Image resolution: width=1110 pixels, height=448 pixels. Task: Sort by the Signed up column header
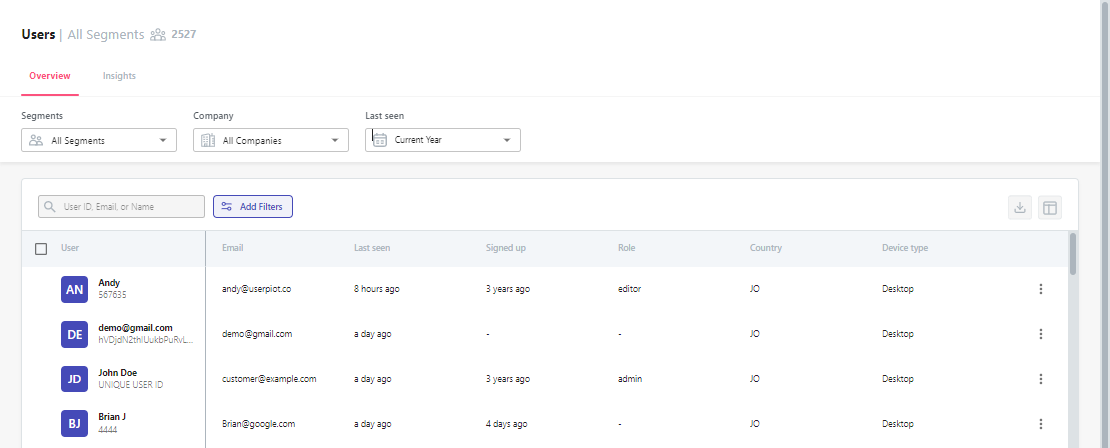[x=505, y=248]
